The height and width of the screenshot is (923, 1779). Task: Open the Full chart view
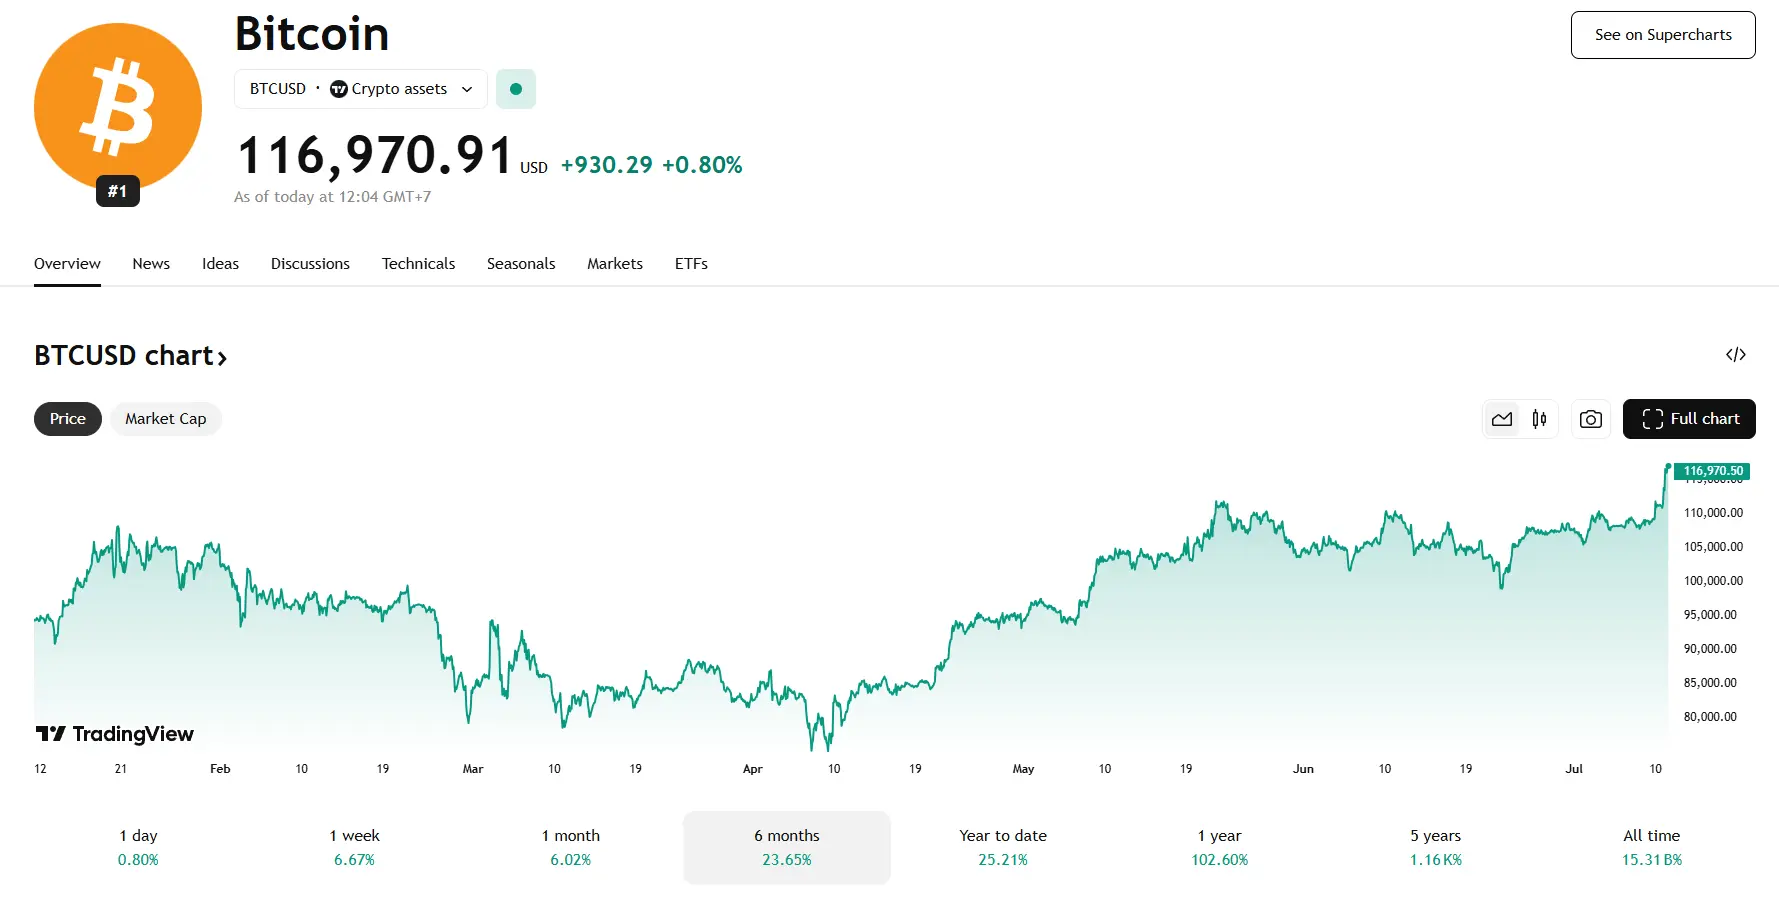pyautogui.click(x=1689, y=419)
